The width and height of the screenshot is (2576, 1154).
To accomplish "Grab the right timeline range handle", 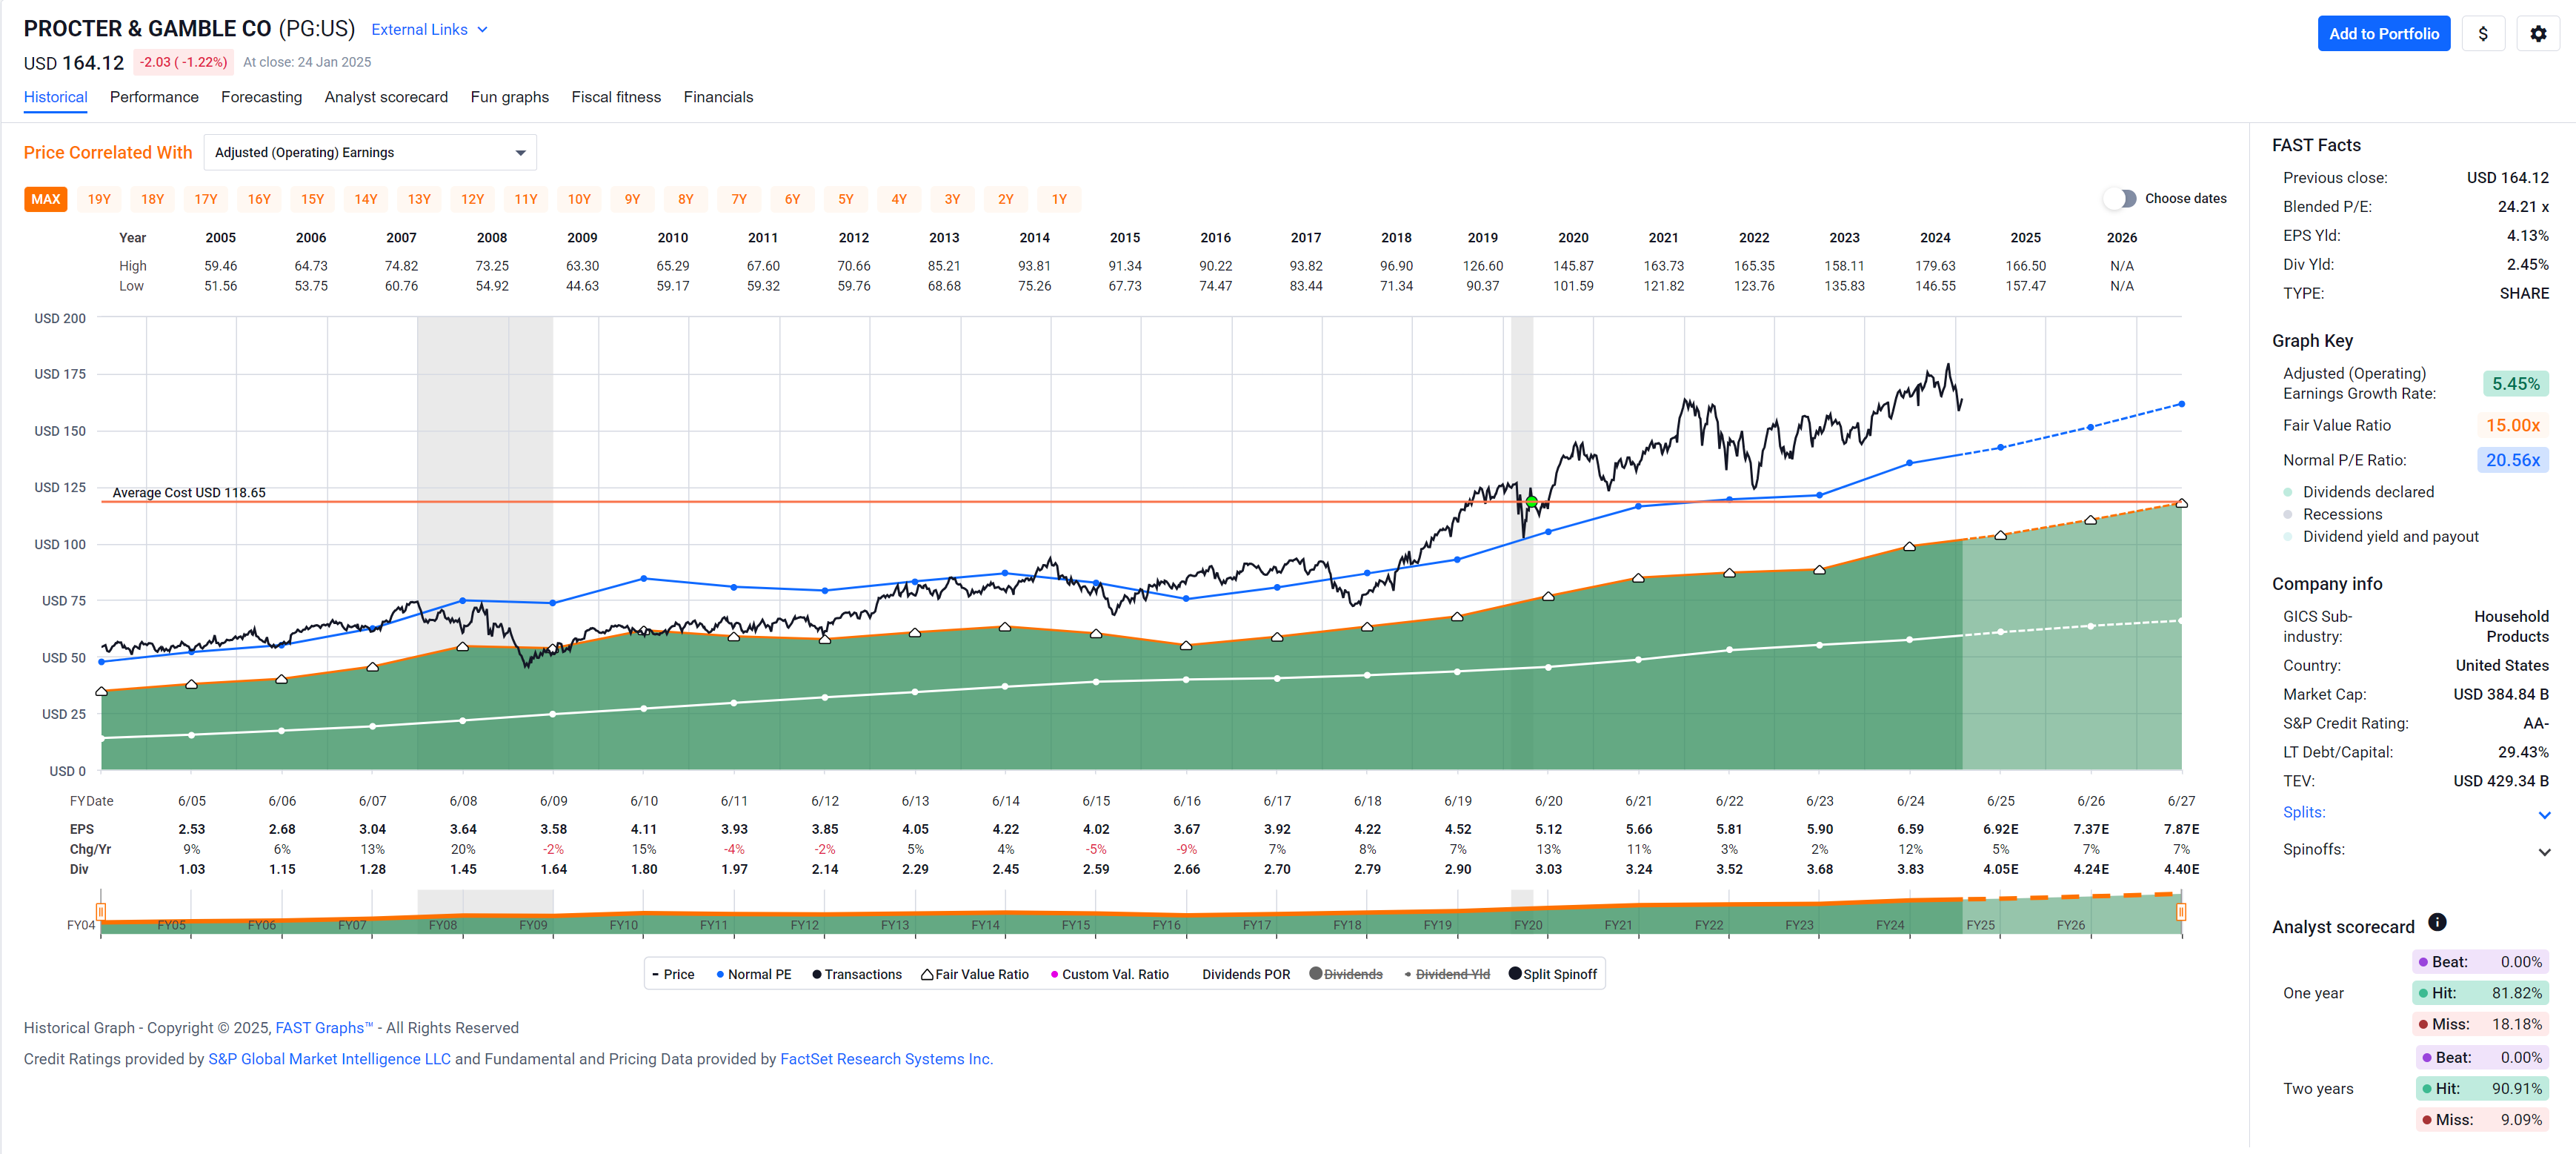I will (2181, 911).
